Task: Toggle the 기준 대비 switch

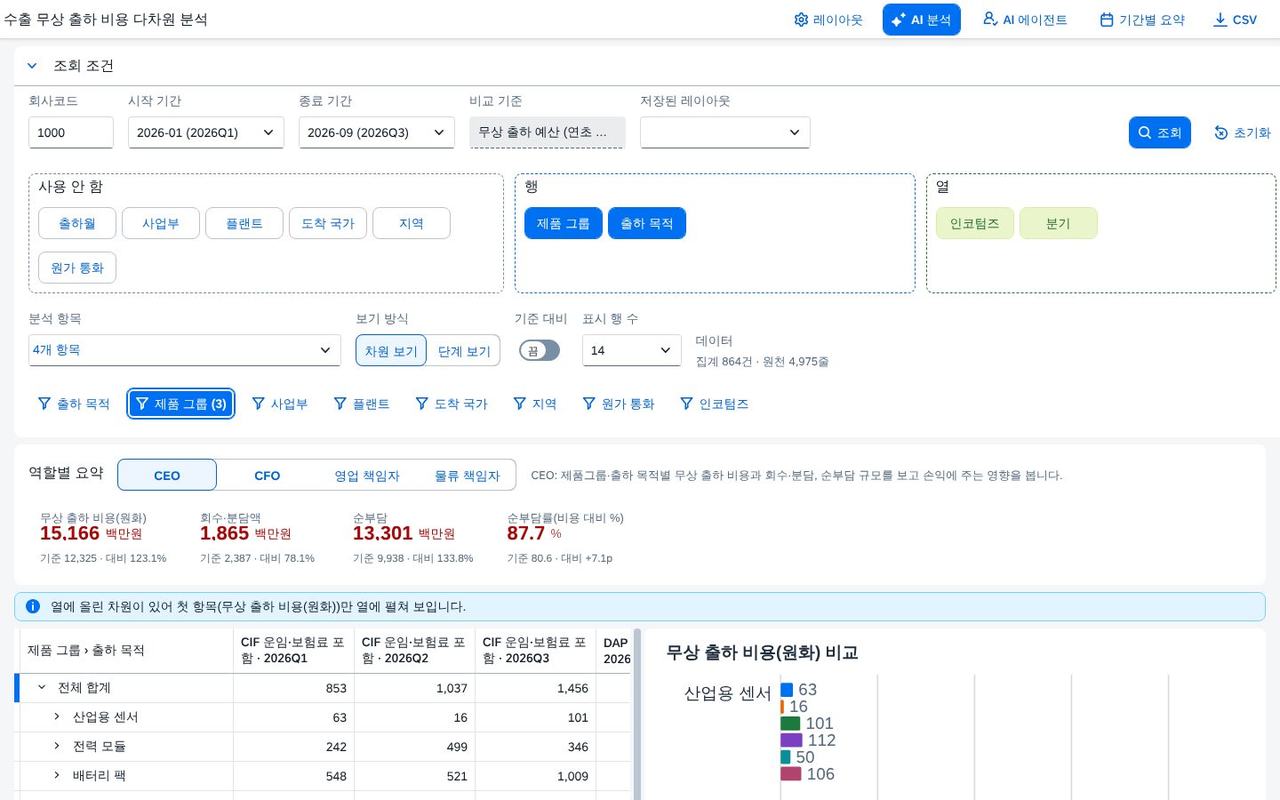Action: coord(539,351)
